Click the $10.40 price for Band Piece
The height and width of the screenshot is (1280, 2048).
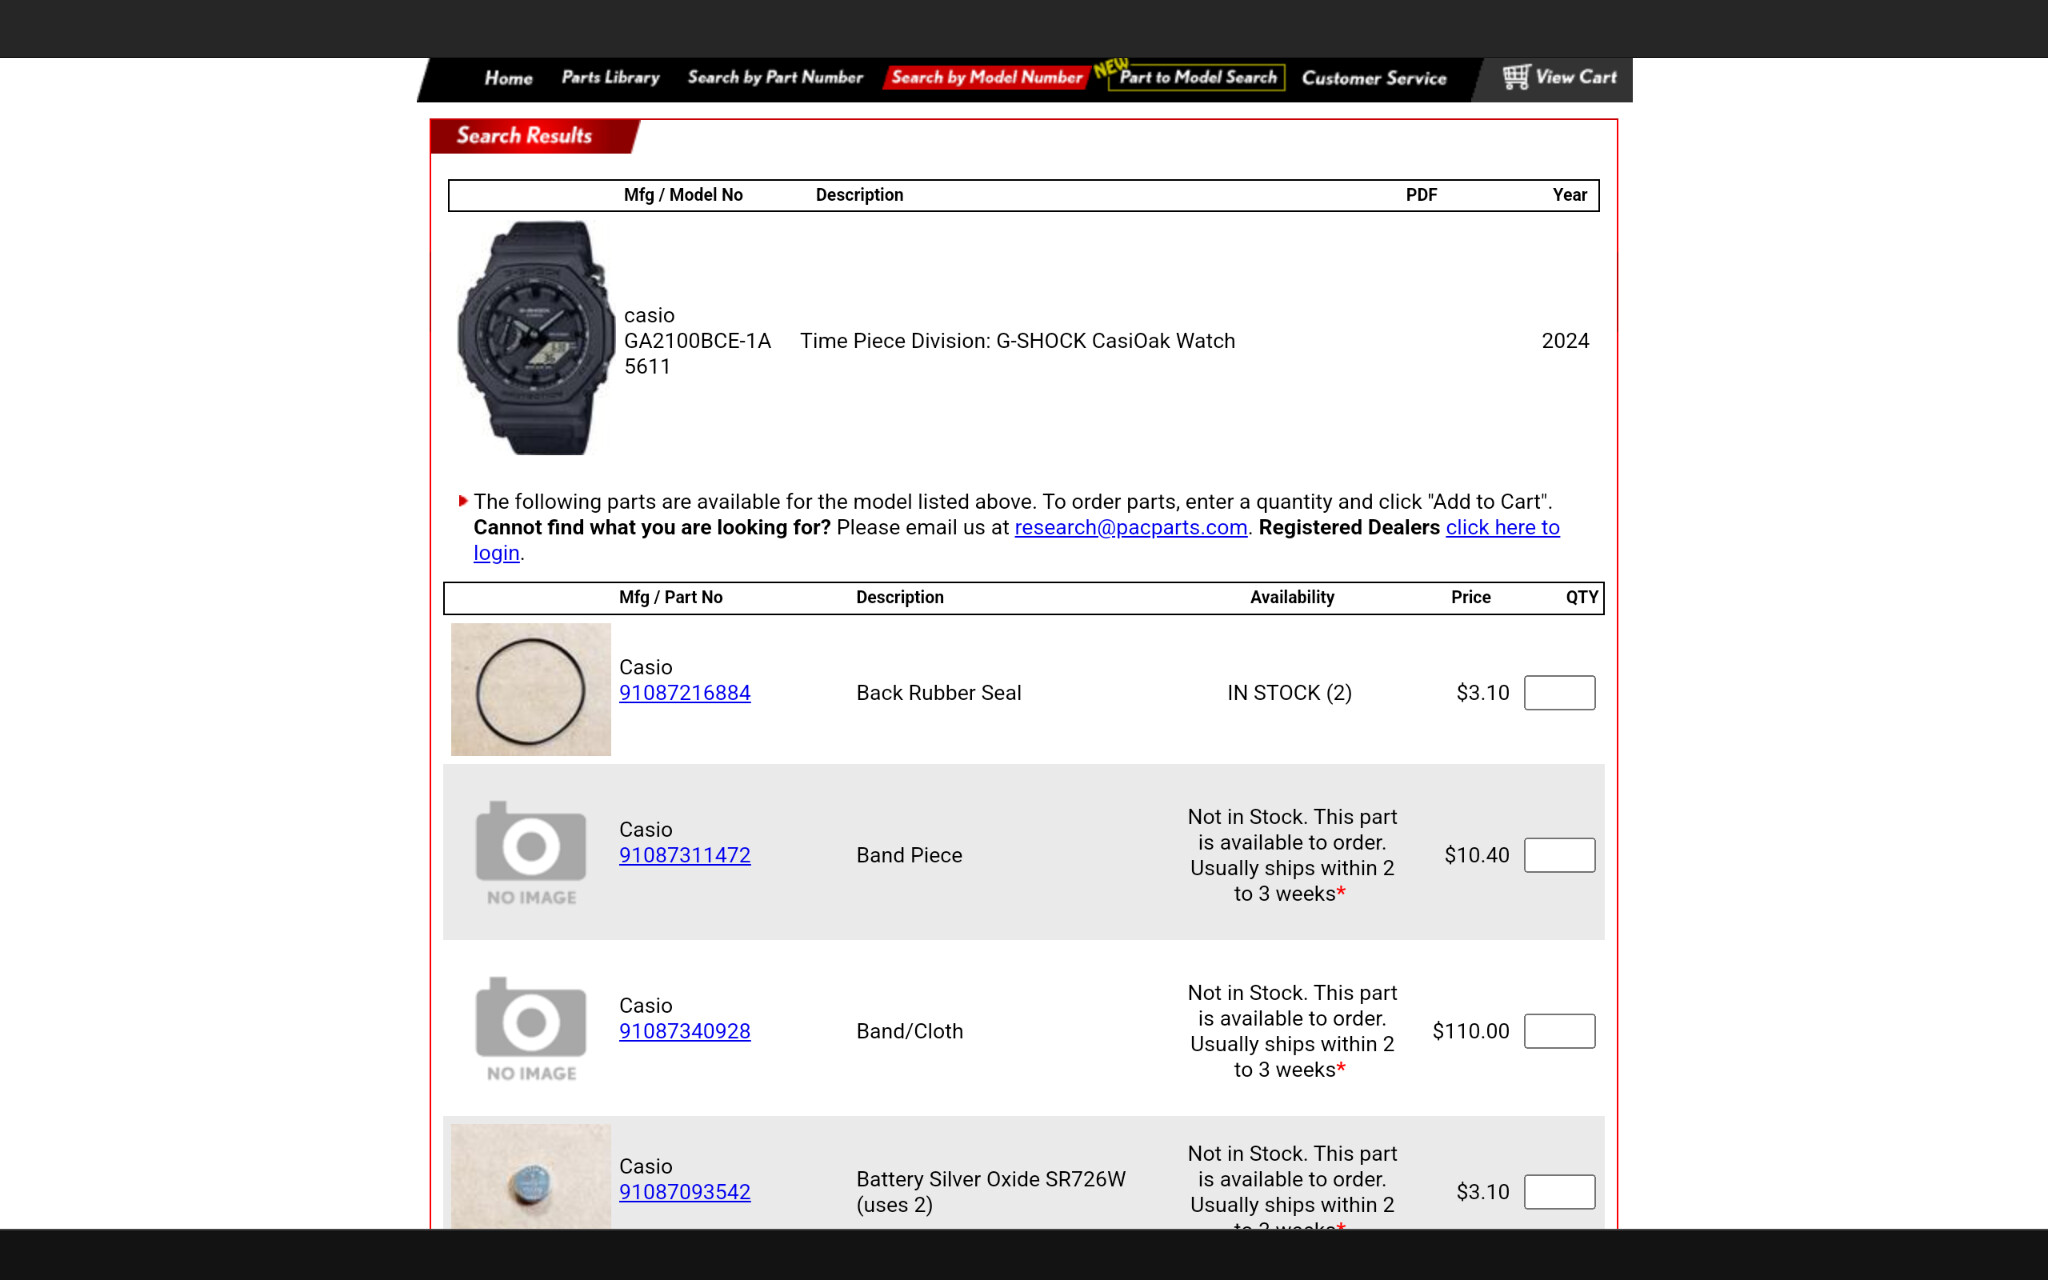point(1476,855)
